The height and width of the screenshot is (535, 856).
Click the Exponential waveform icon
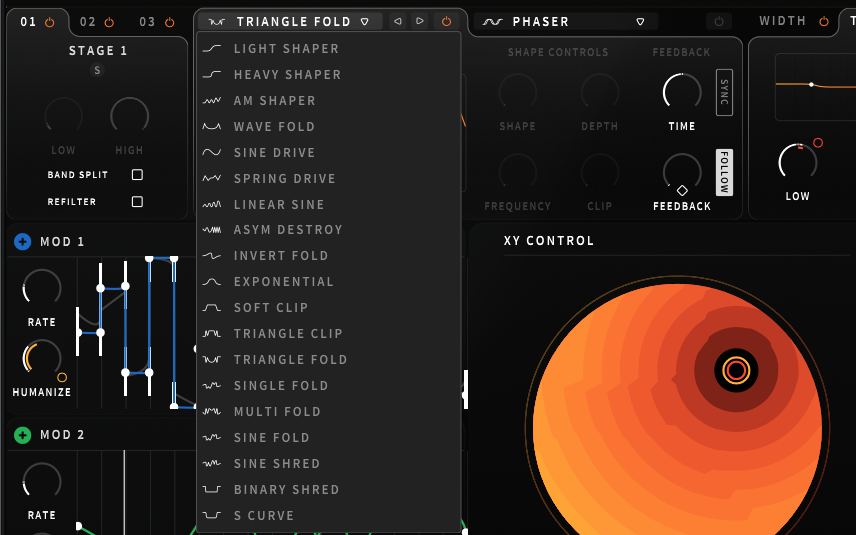click(x=212, y=282)
